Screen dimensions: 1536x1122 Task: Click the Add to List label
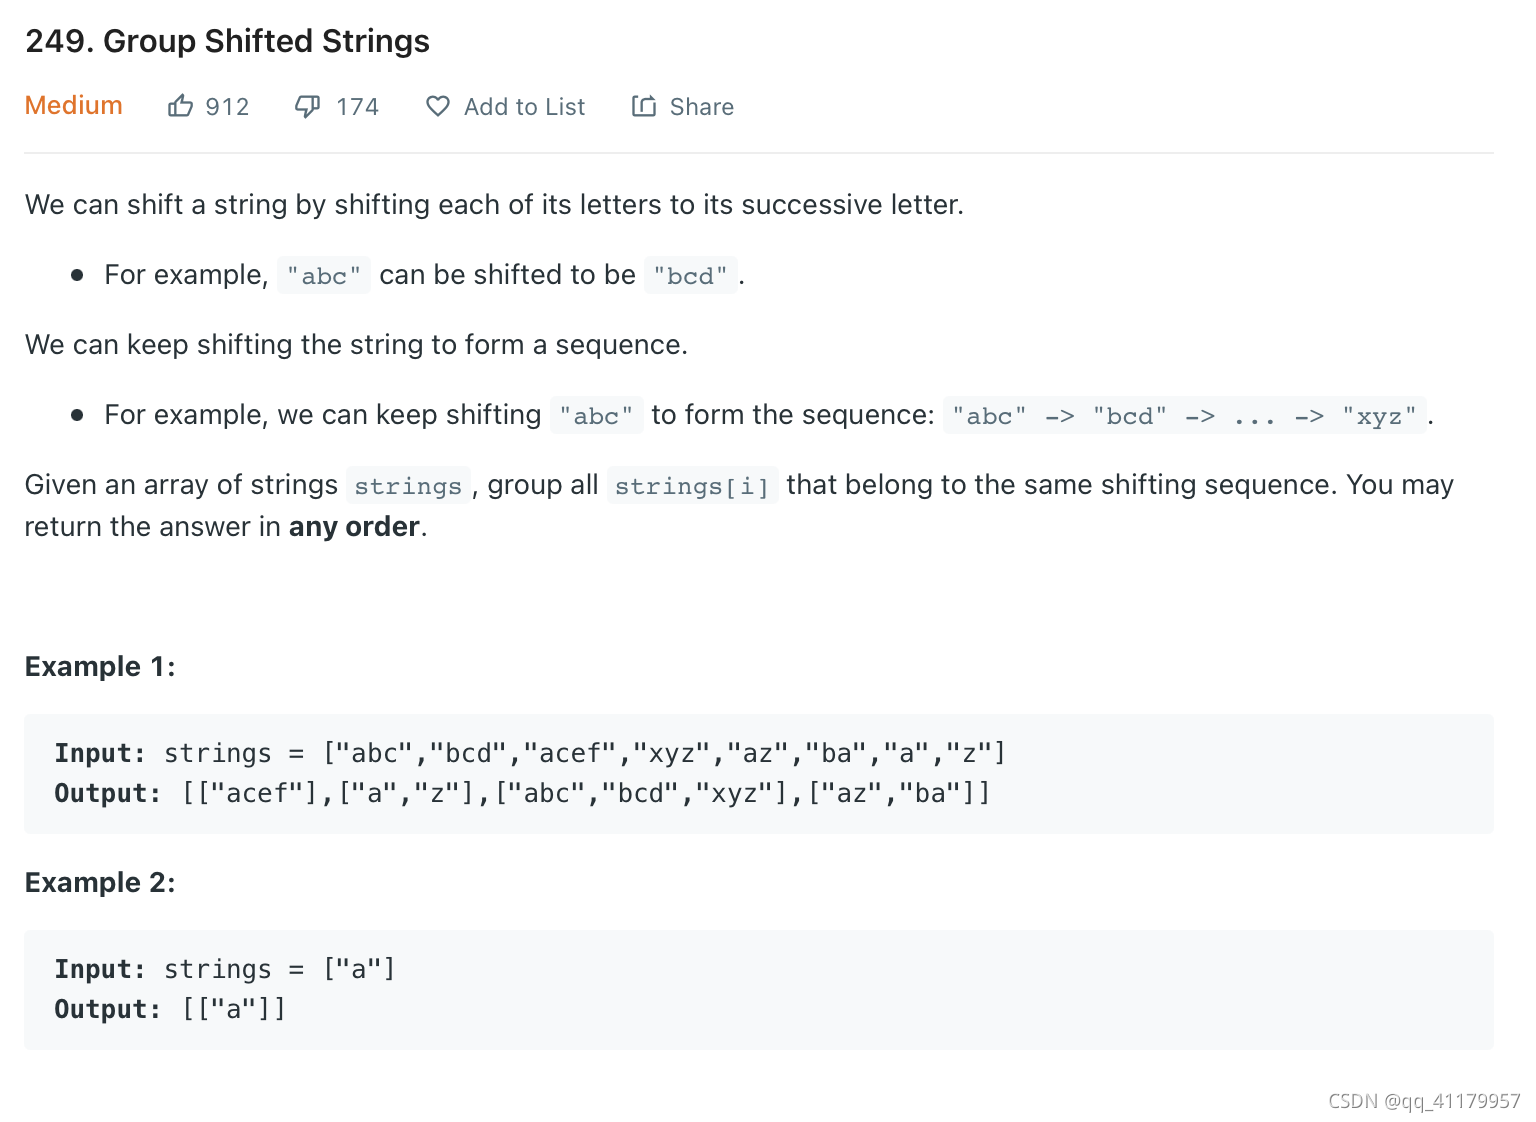[x=524, y=107]
